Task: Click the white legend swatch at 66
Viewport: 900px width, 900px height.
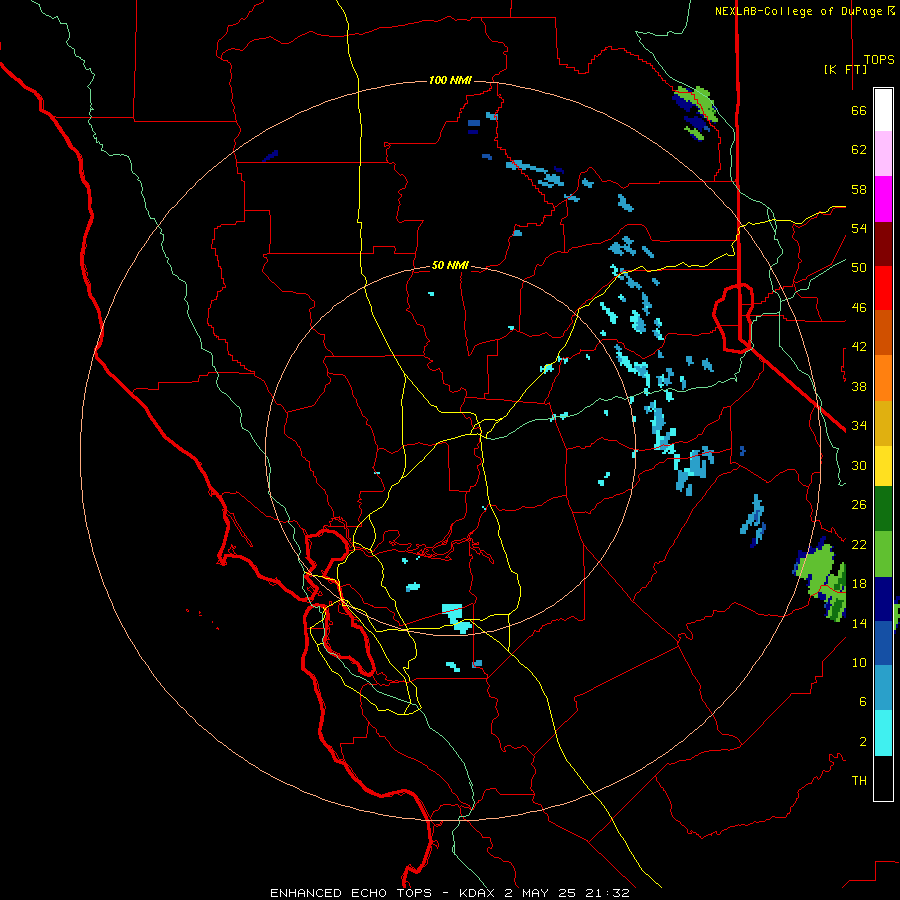Action: [x=883, y=110]
